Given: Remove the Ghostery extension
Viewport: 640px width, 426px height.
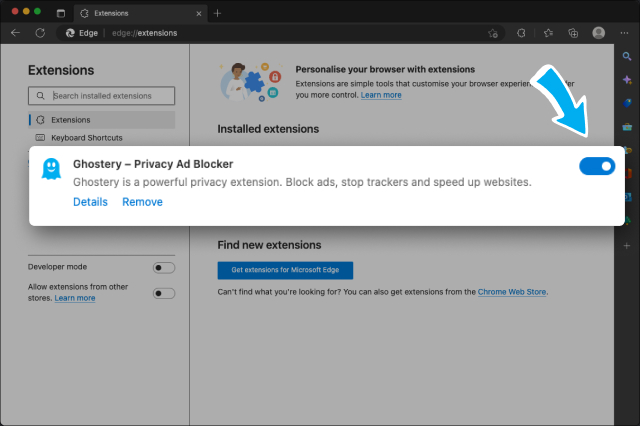Looking at the screenshot, I should click(142, 202).
